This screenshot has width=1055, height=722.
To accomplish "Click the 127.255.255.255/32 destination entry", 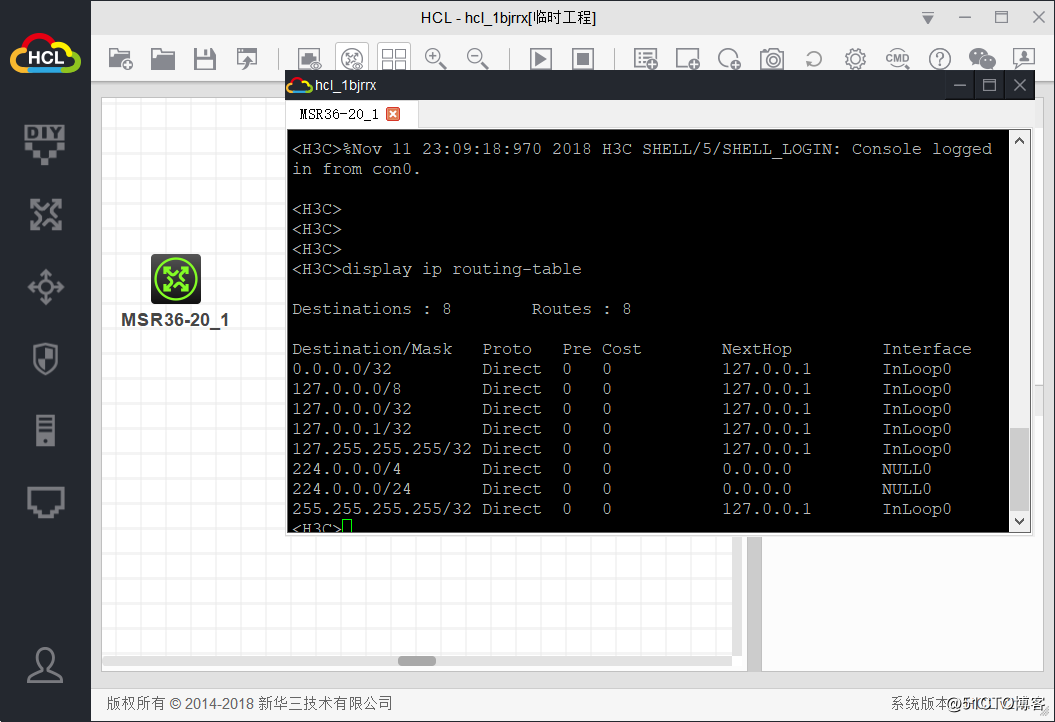I will coord(381,449).
